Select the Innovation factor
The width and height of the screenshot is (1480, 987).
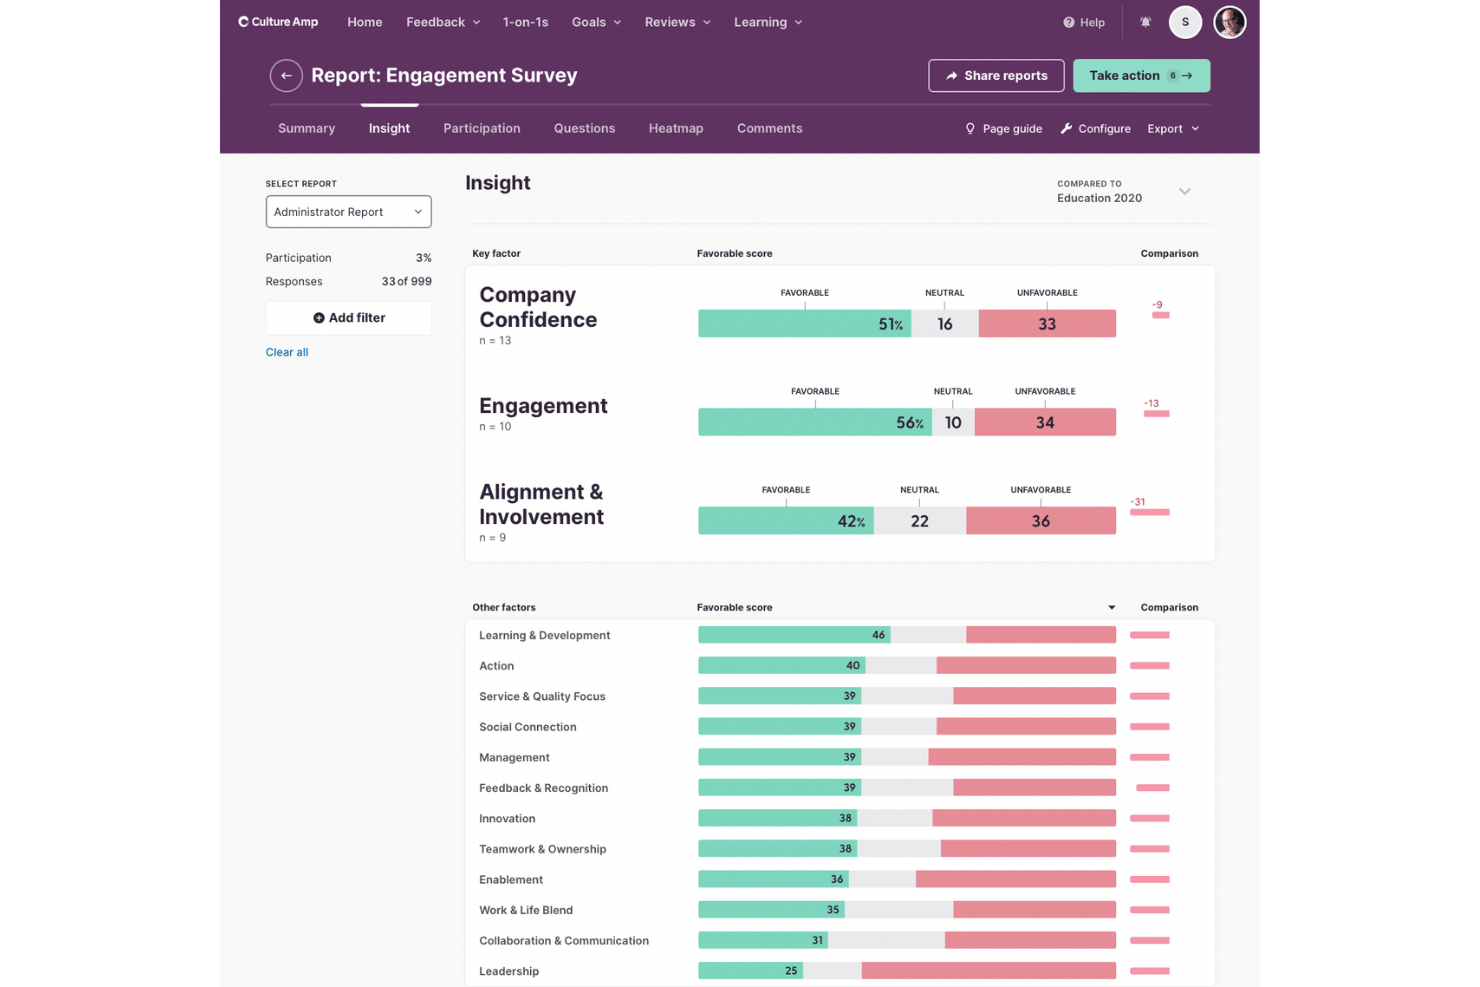[x=507, y=819]
